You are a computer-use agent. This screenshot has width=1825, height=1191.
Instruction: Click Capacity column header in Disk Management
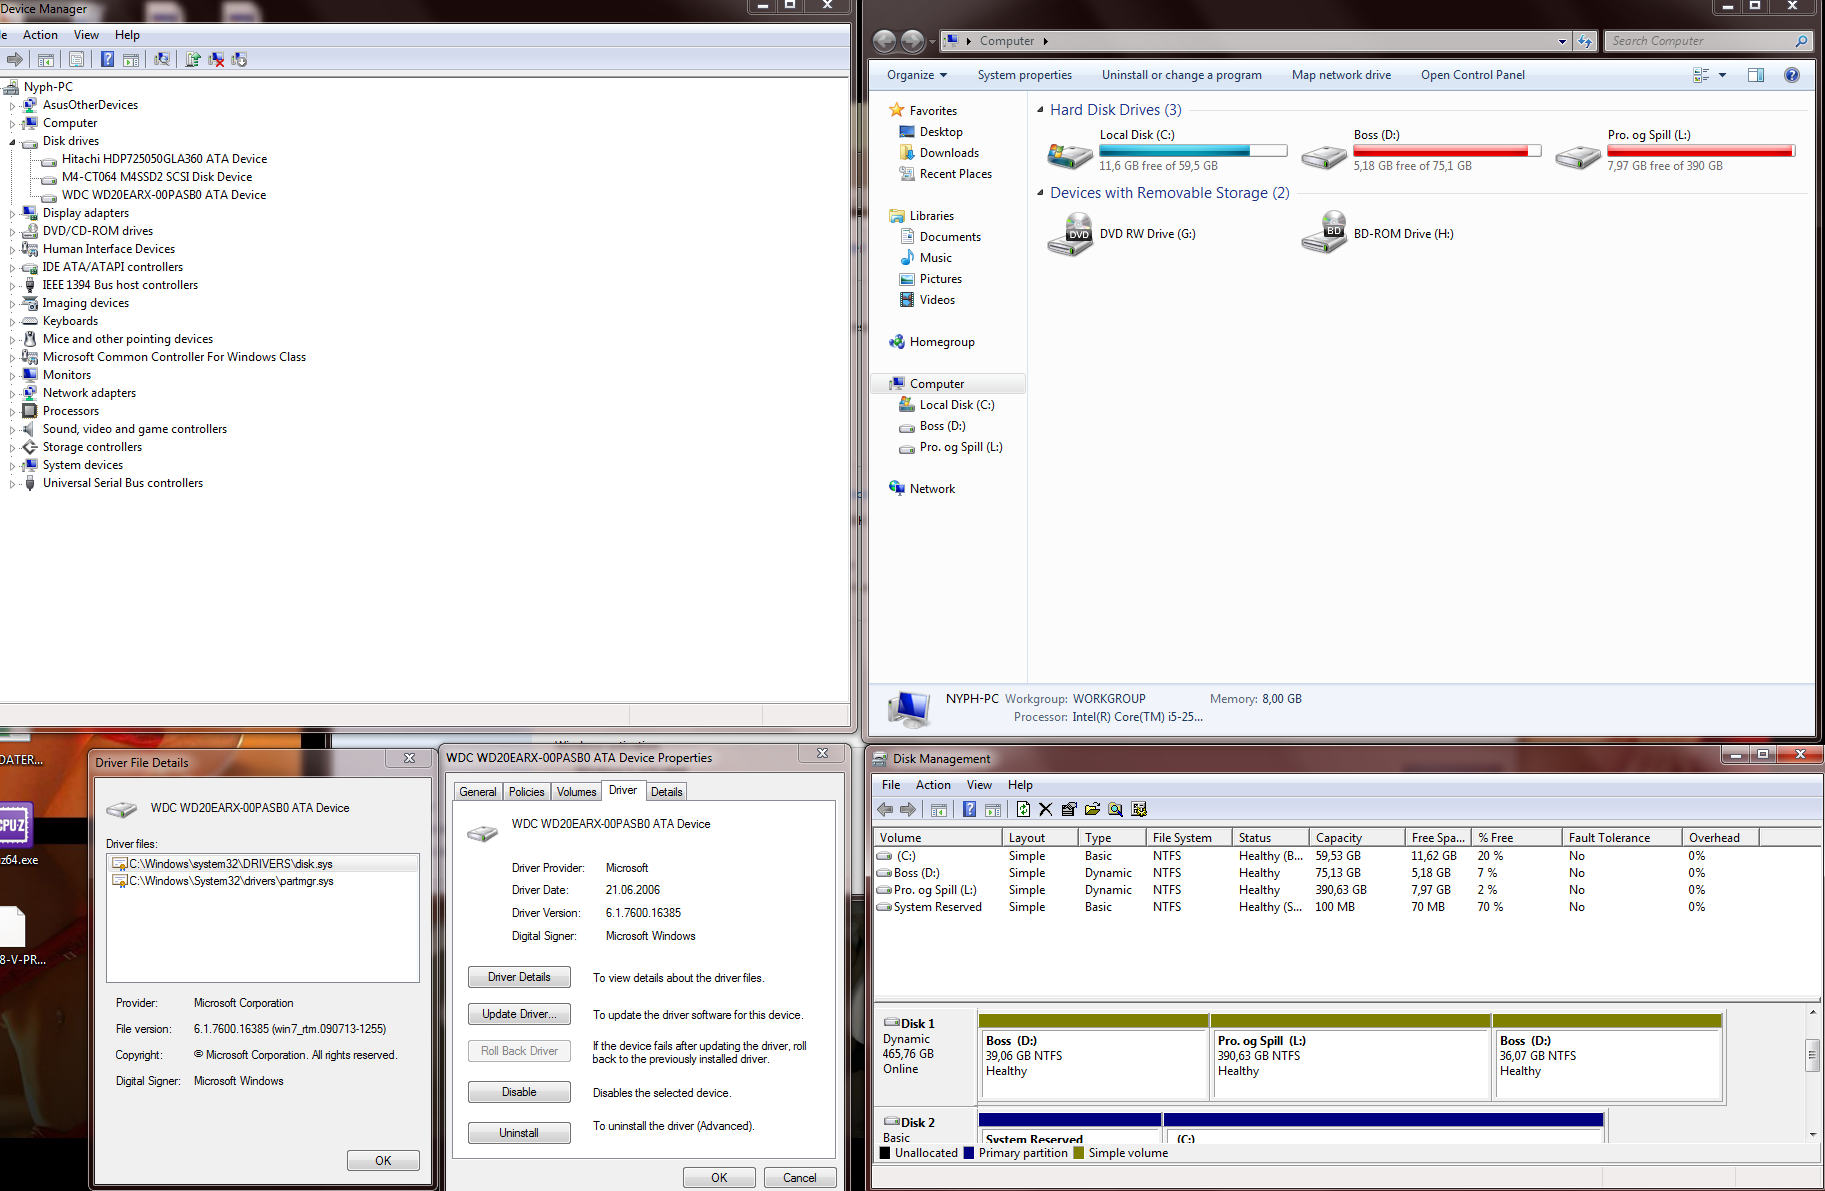click(1355, 838)
